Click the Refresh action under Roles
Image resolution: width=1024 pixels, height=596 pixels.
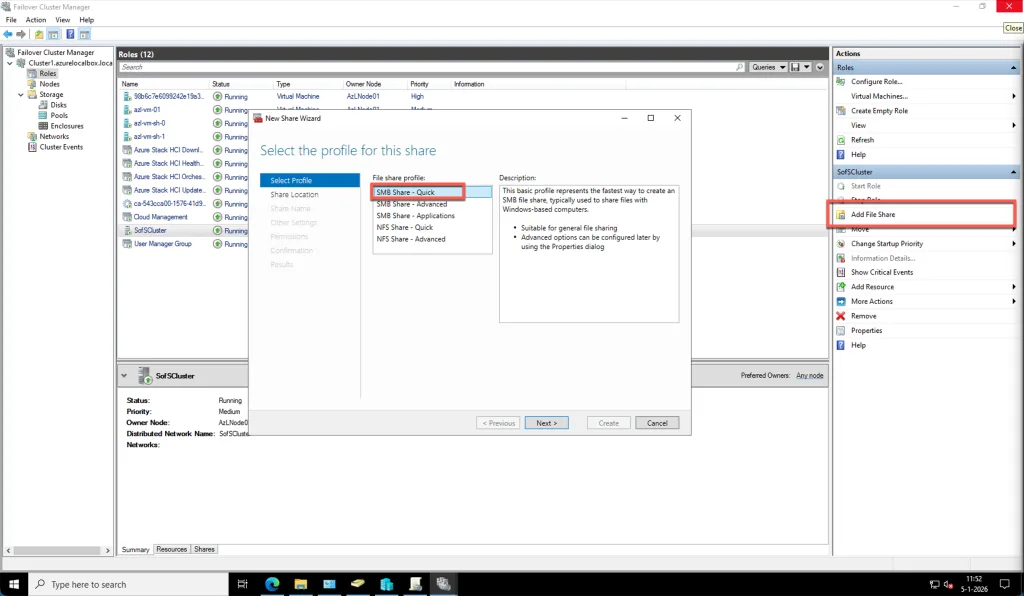pyautogui.click(x=862, y=140)
